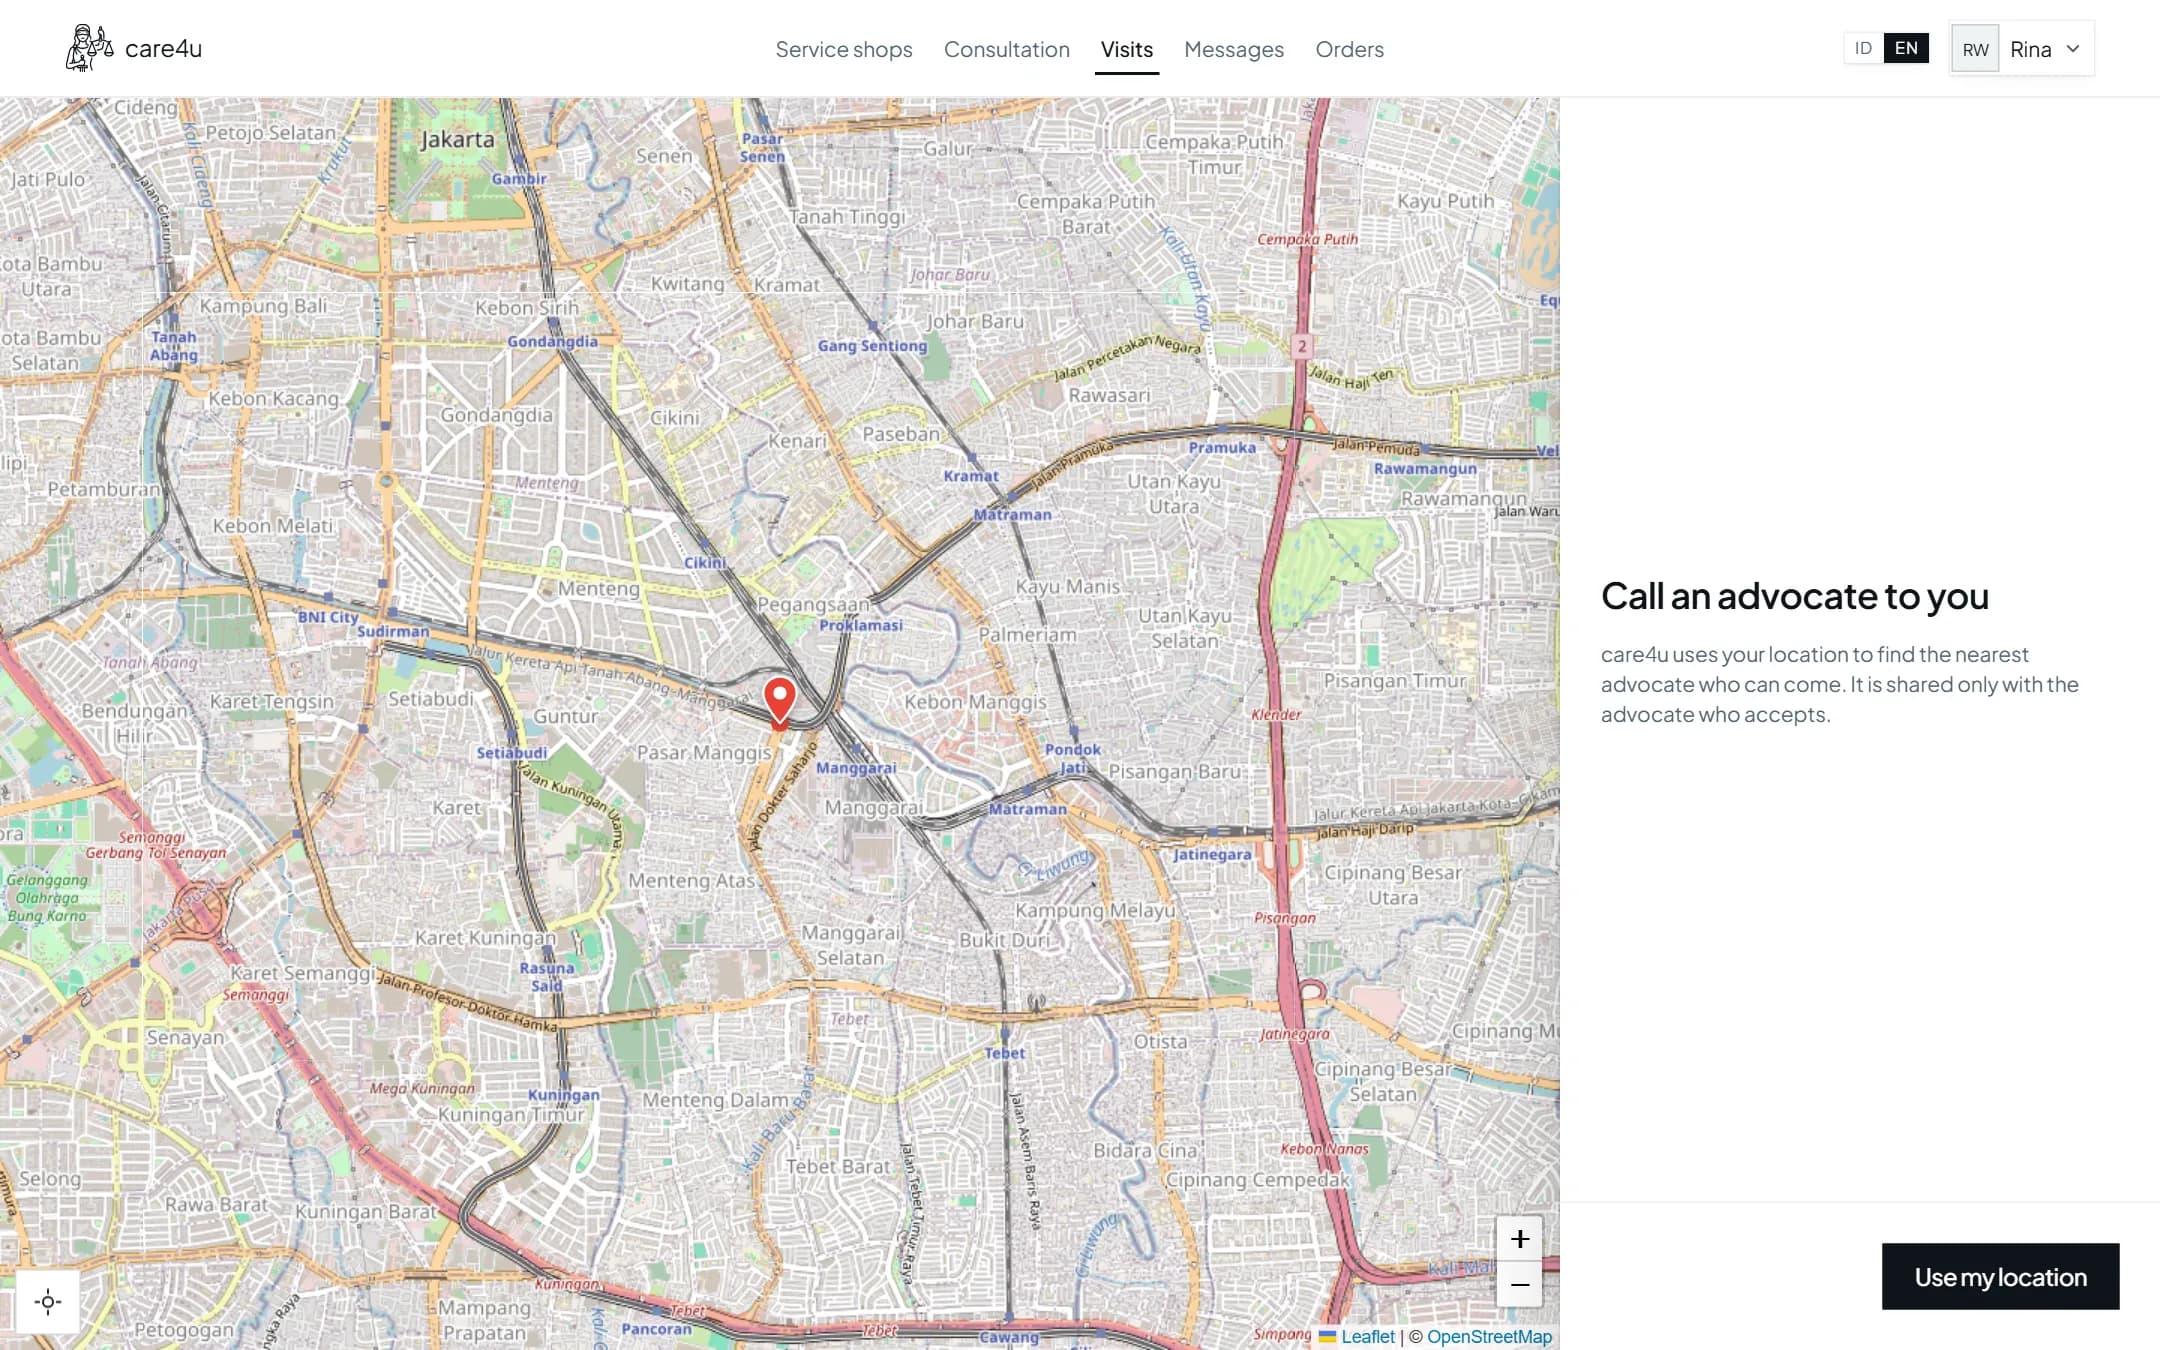Click the Gondangdia station label
Viewport: 2160px width, 1350px height.
(x=552, y=341)
